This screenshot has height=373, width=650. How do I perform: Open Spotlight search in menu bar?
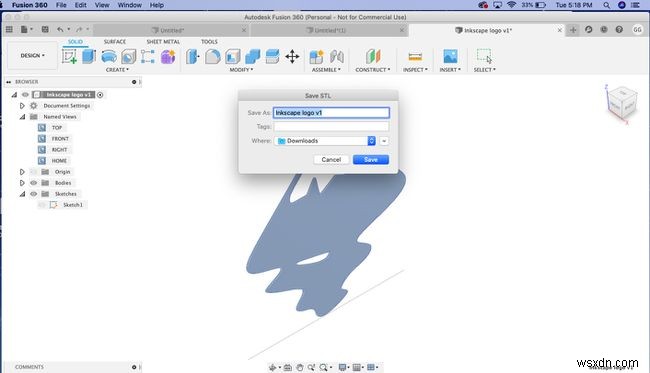click(x=606, y=5)
